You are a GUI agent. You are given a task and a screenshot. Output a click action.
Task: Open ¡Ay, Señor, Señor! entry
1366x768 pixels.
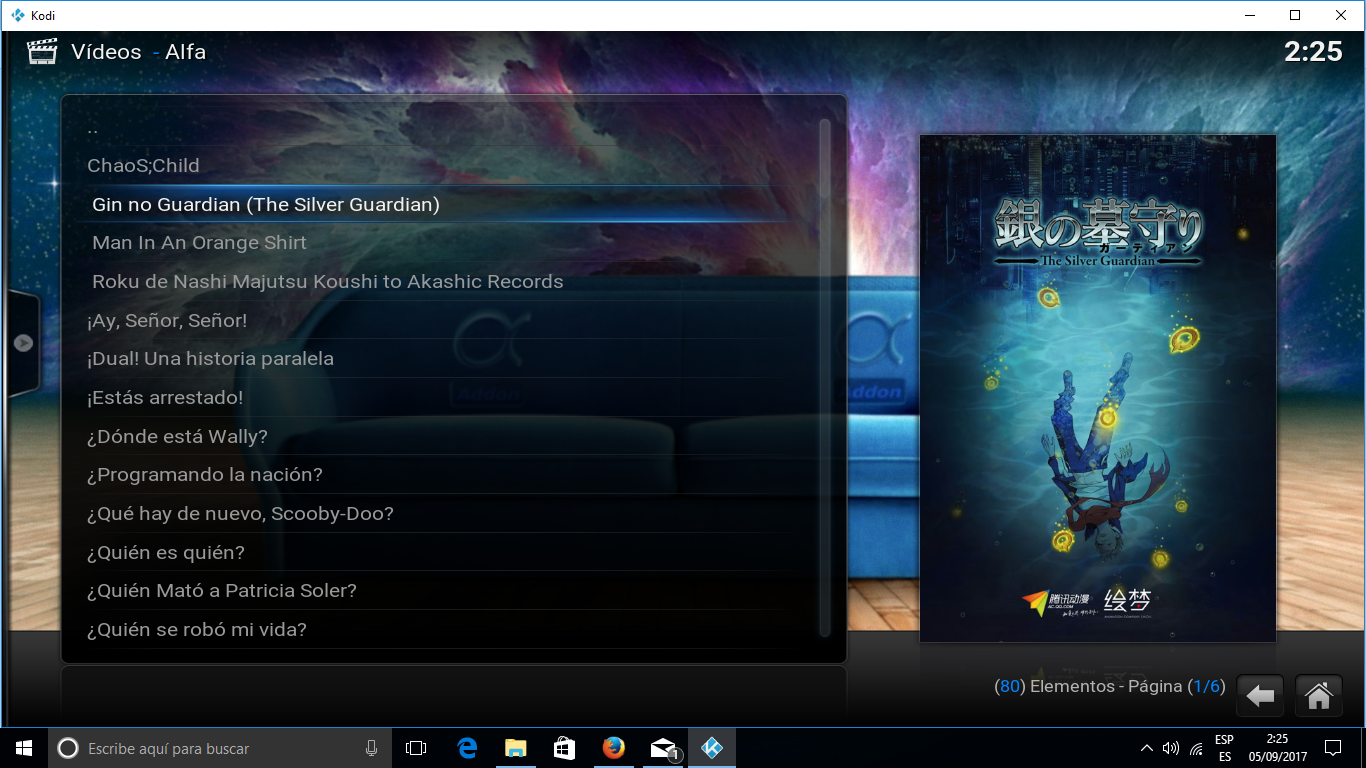(440, 321)
